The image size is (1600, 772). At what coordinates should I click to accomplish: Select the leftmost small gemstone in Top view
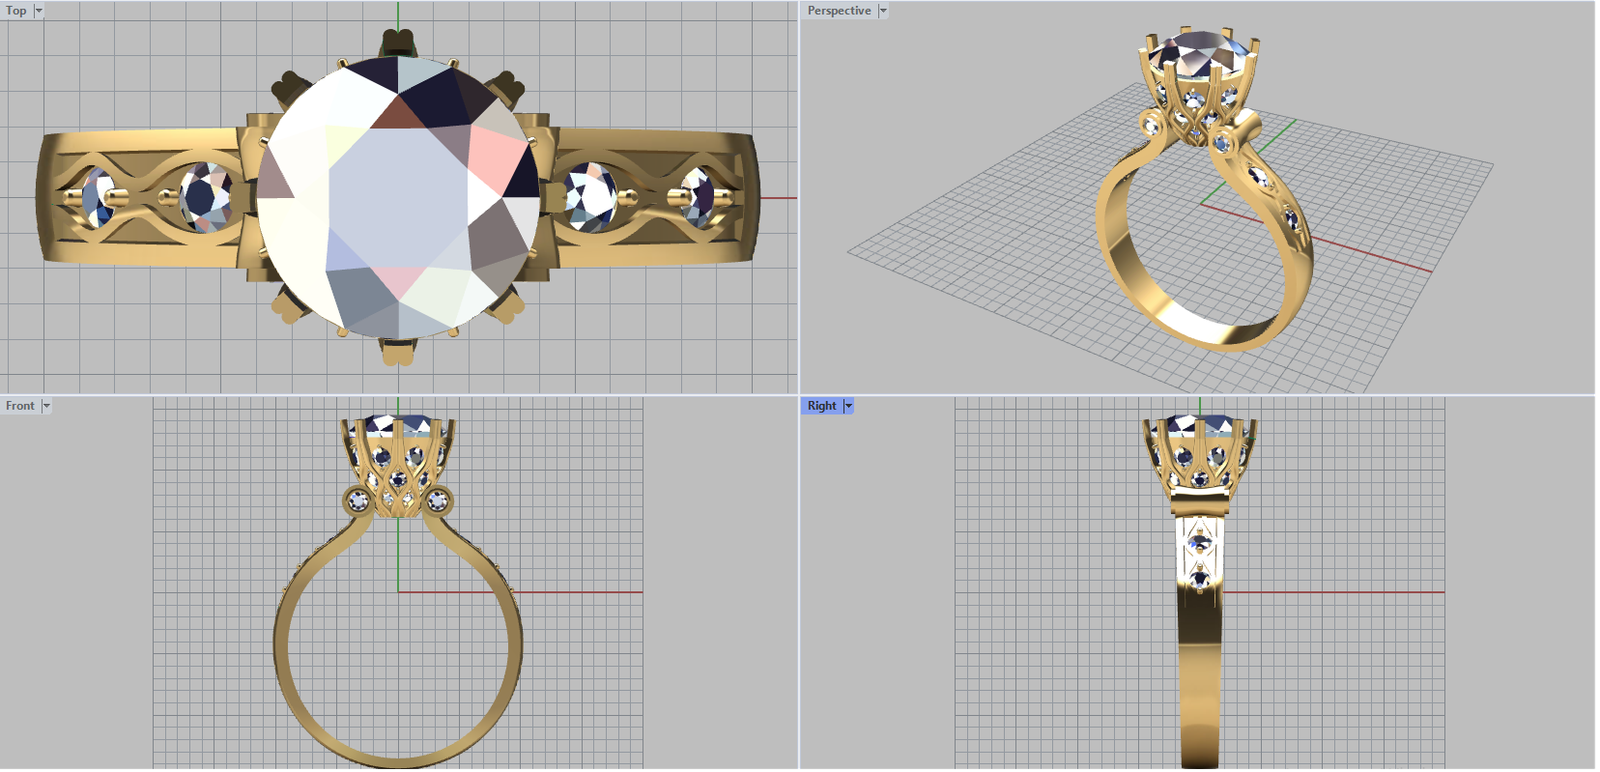(97, 196)
